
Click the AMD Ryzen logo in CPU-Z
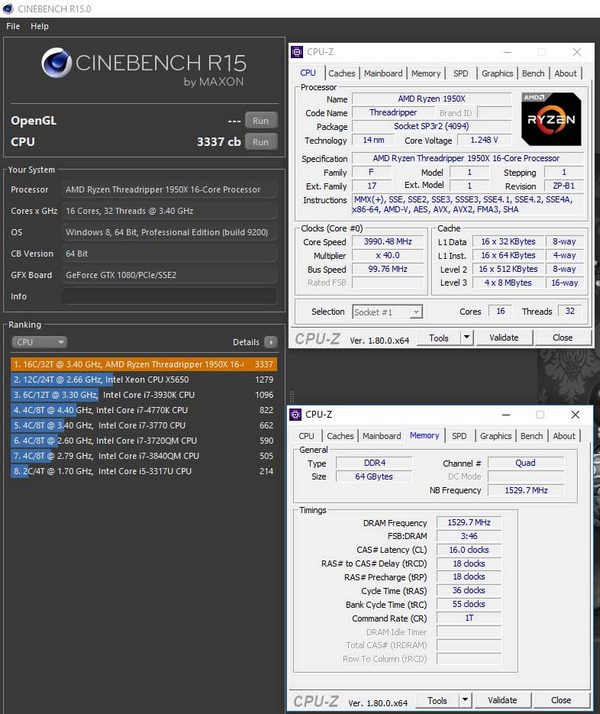click(551, 119)
